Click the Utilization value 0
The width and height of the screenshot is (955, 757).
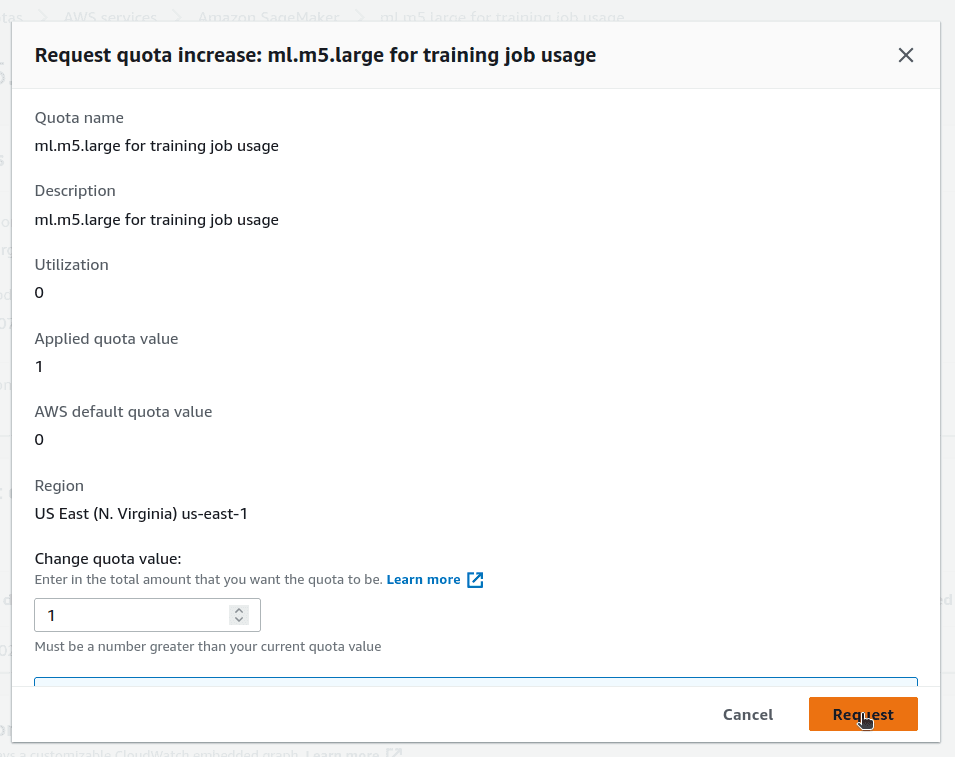tap(39, 292)
